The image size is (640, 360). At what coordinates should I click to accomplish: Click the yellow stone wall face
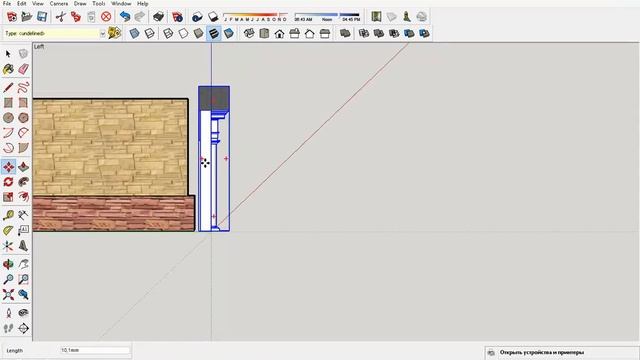pos(110,147)
